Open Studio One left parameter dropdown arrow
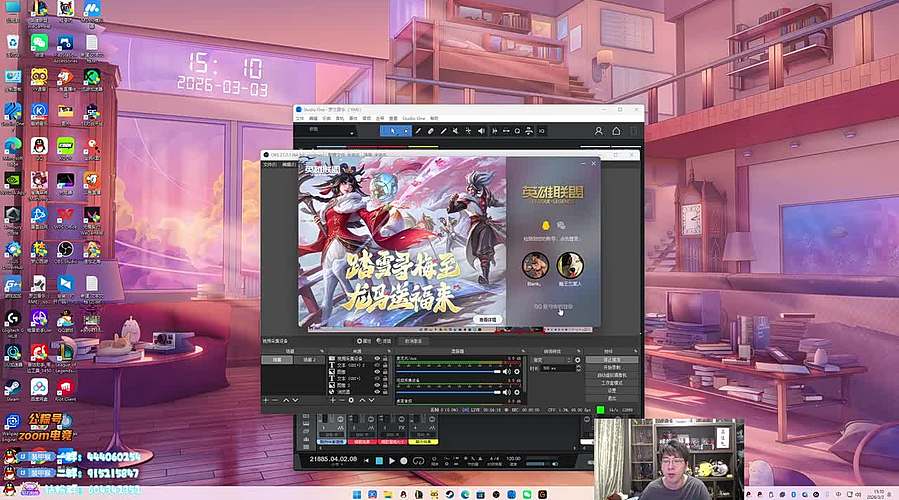 [x=352, y=133]
